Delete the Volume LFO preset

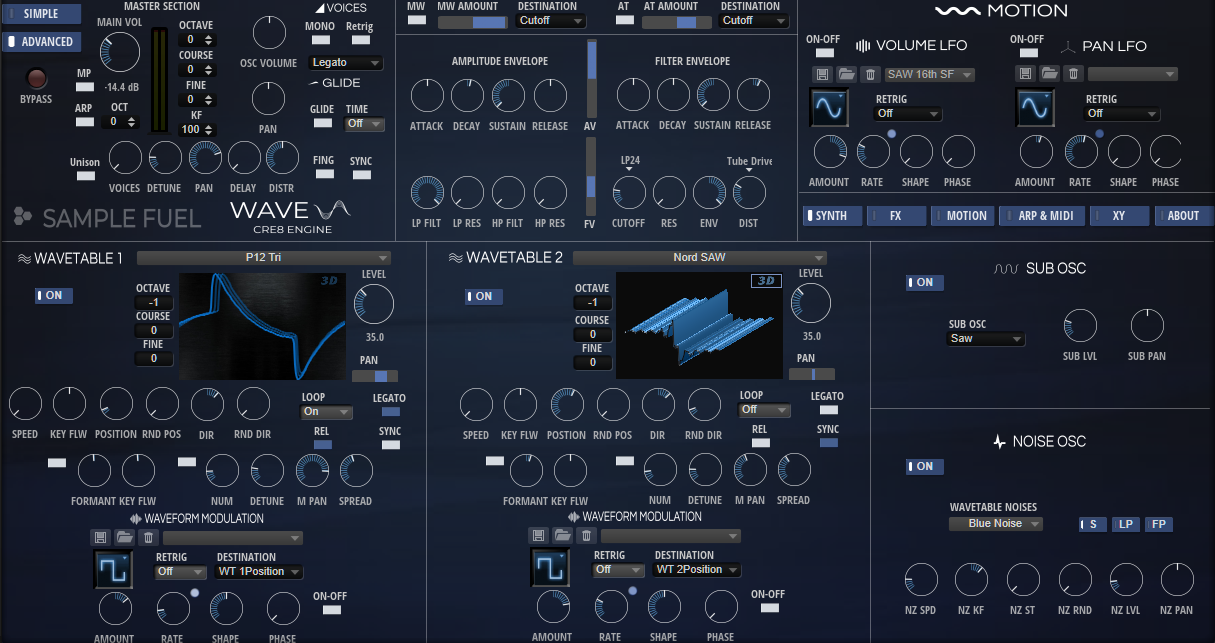pos(870,74)
